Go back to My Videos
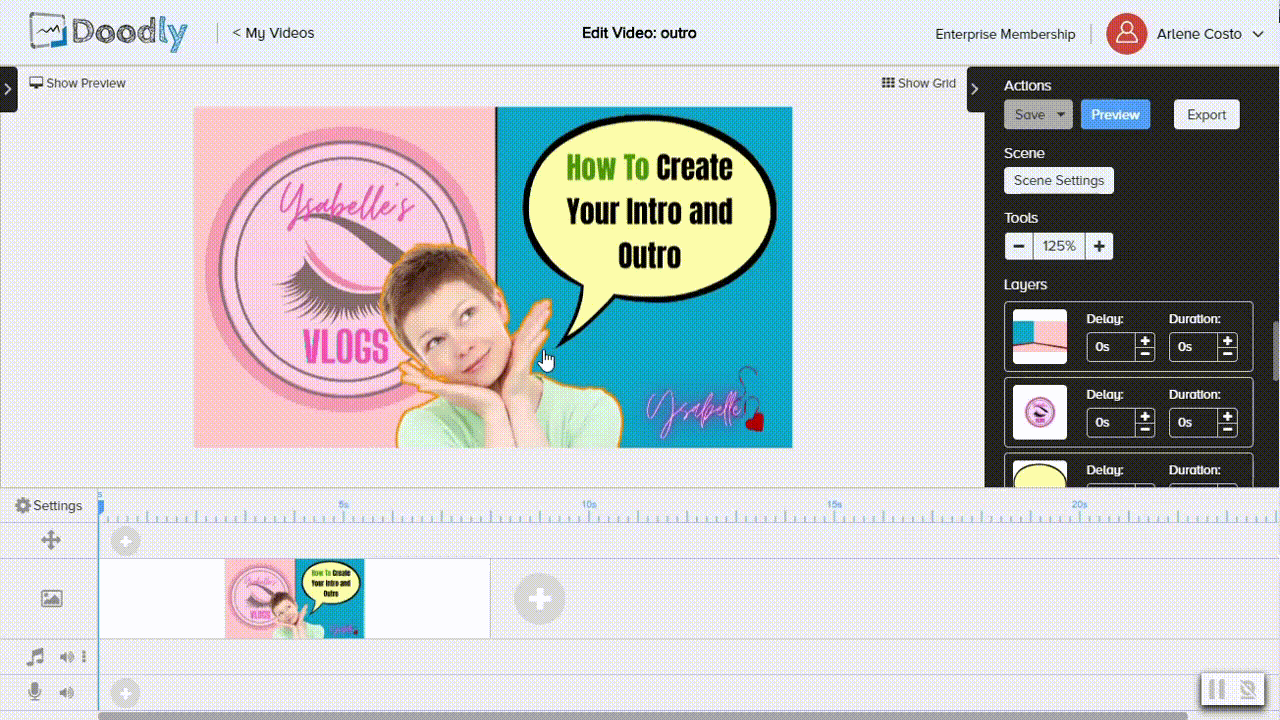 (273, 33)
